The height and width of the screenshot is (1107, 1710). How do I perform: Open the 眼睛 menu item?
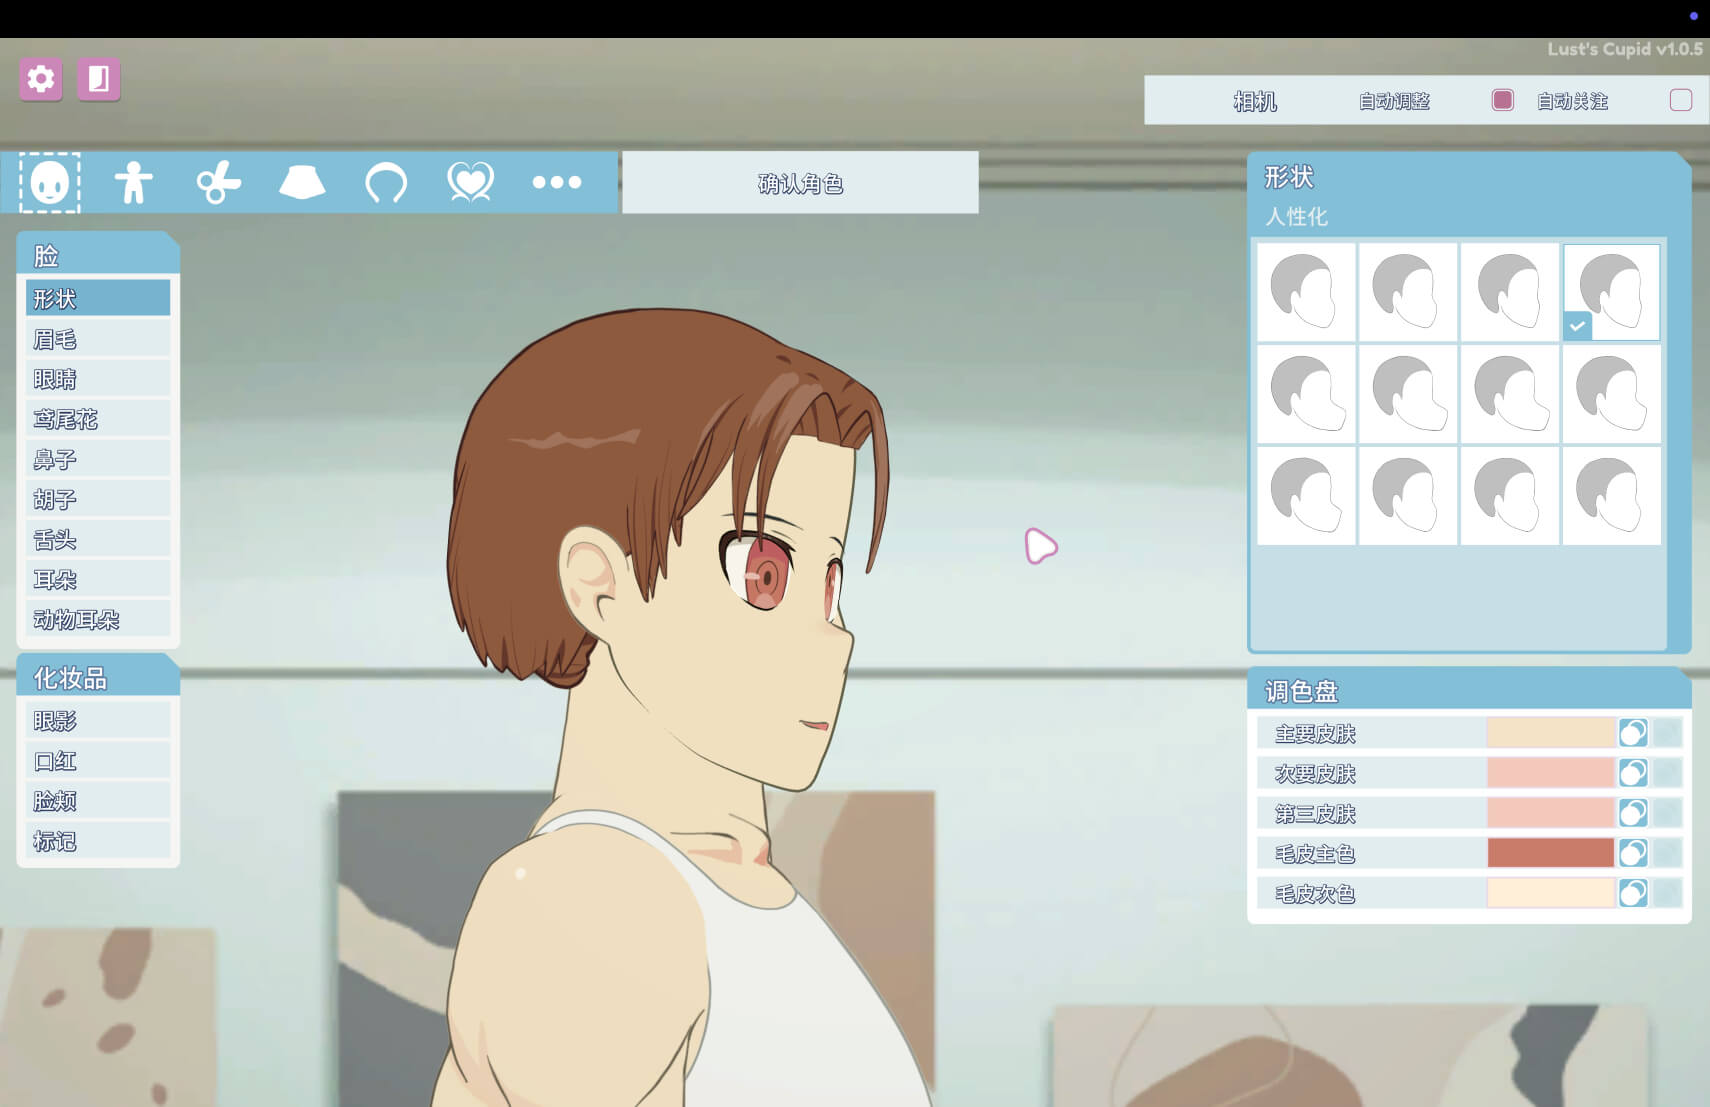point(97,379)
